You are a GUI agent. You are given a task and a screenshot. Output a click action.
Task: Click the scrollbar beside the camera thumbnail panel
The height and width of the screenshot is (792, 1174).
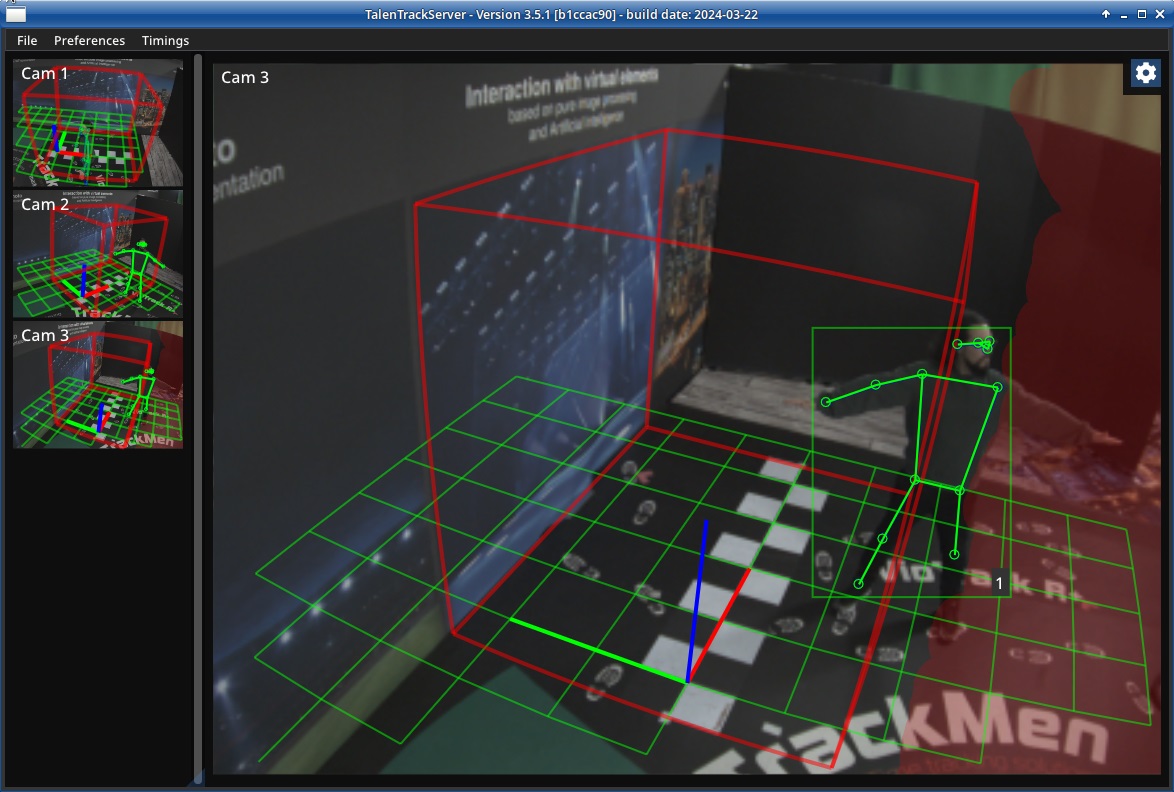pos(196,400)
